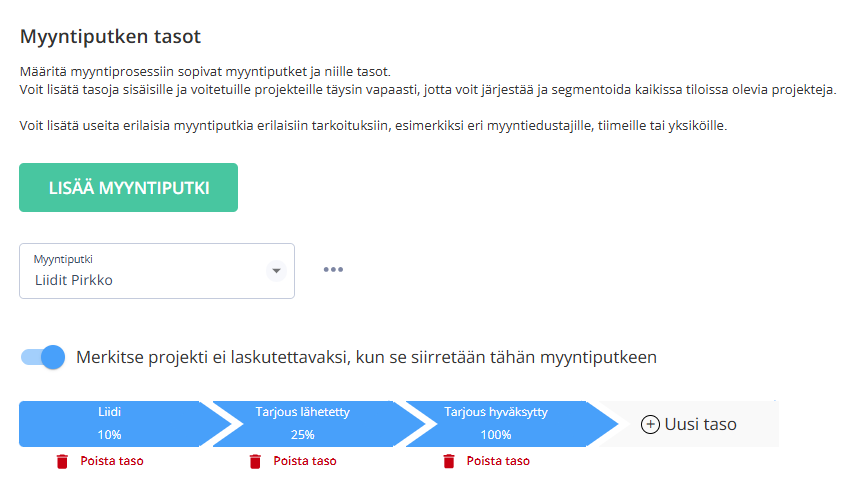Click the trash icon under Tarjous hyväksytty

click(449, 461)
